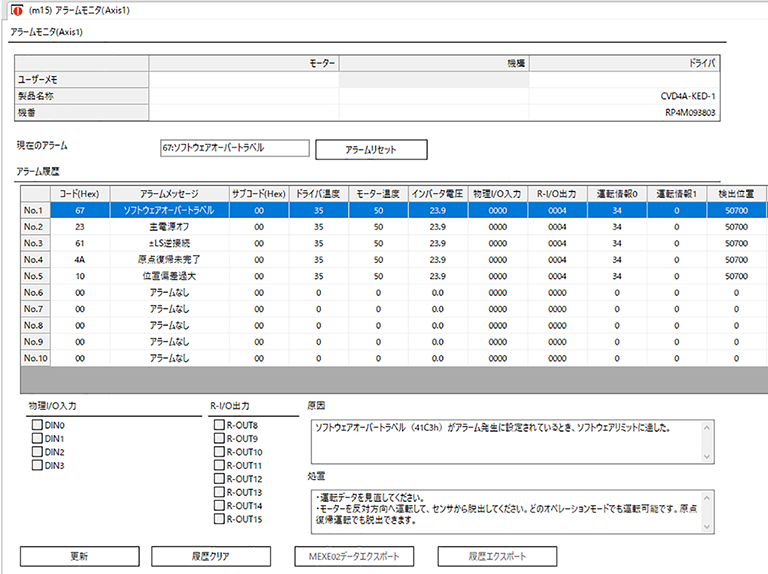The width and height of the screenshot is (768, 574).
Task: Enable the R-OUT12 checkbox
Action: (219, 479)
